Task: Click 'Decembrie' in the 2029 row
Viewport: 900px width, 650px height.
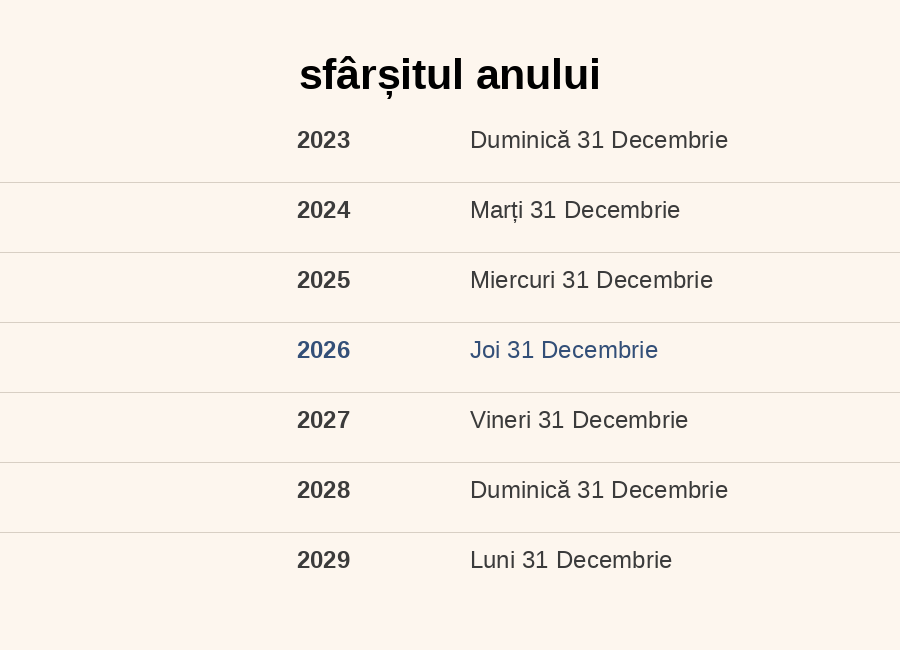Action: pyautogui.click(x=614, y=560)
